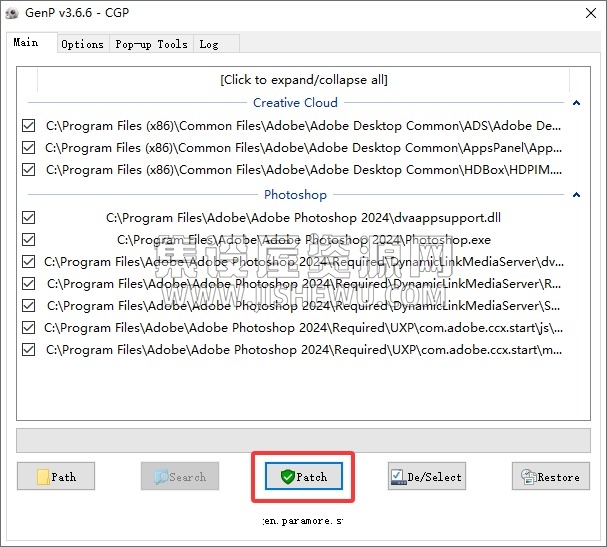Click the Path button with folder icon

[56, 476]
